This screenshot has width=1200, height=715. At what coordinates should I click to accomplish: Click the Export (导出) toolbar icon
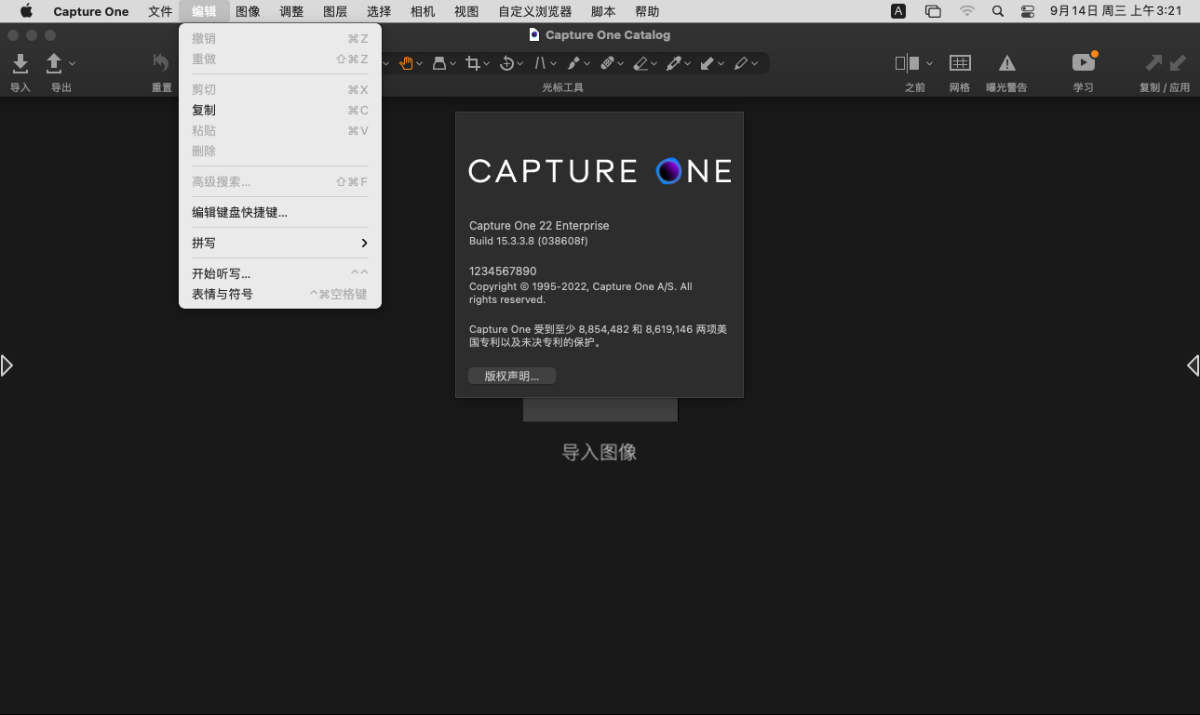click(x=54, y=63)
